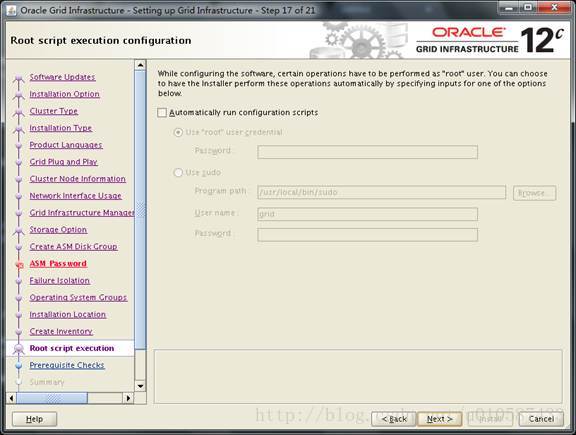Viewport: 576px width, 435px height.
Task: Go to the Storage Option step
Action: coord(58,230)
